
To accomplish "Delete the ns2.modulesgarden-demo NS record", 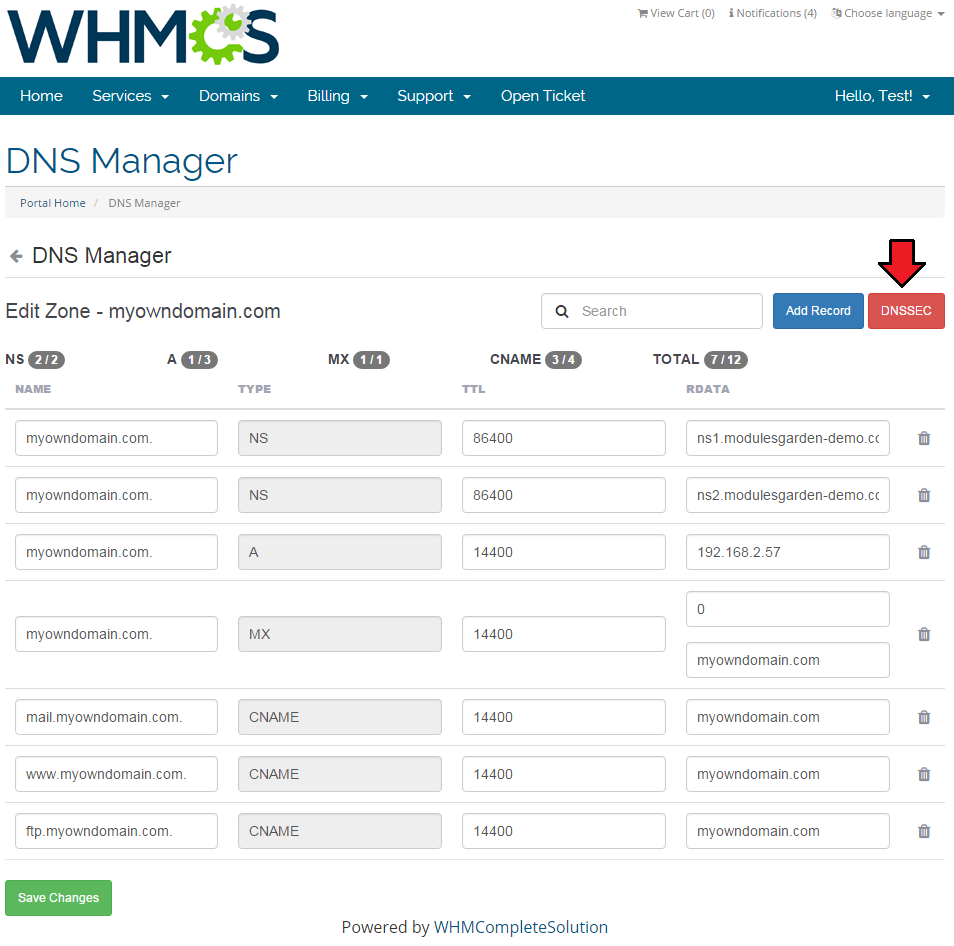I will click(924, 495).
